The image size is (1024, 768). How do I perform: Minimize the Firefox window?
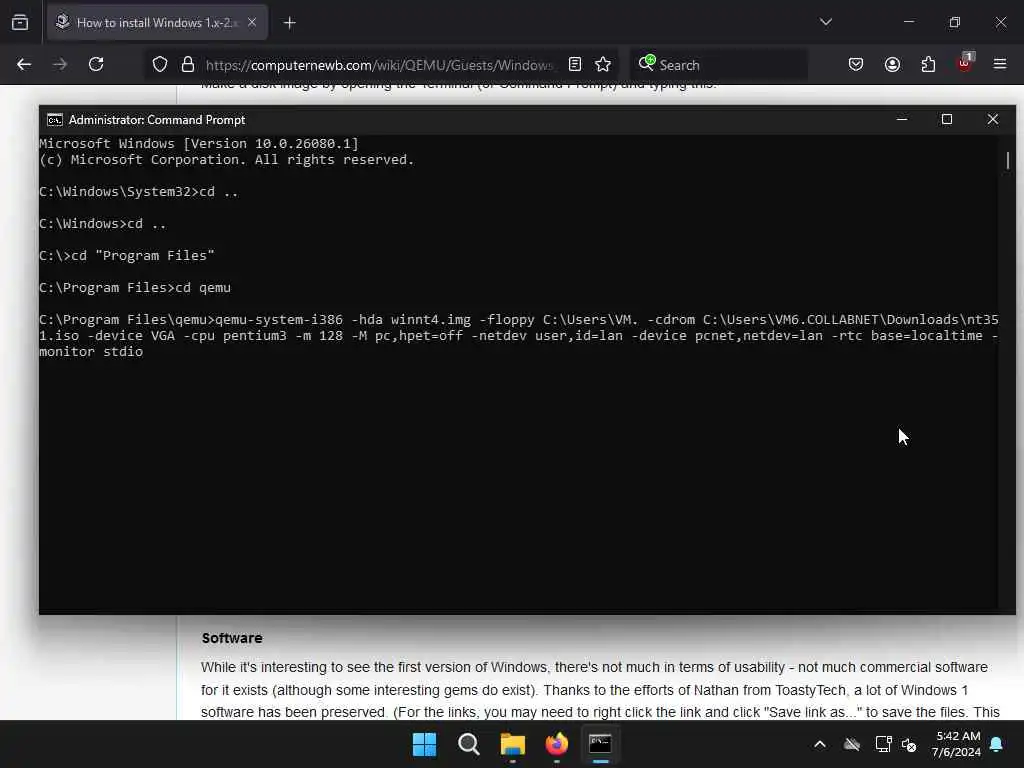909,22
